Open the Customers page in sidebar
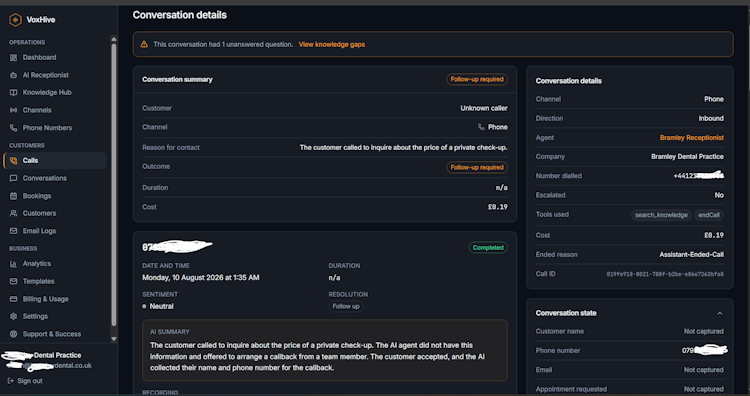The image size is (750, 396). point(39,213)
